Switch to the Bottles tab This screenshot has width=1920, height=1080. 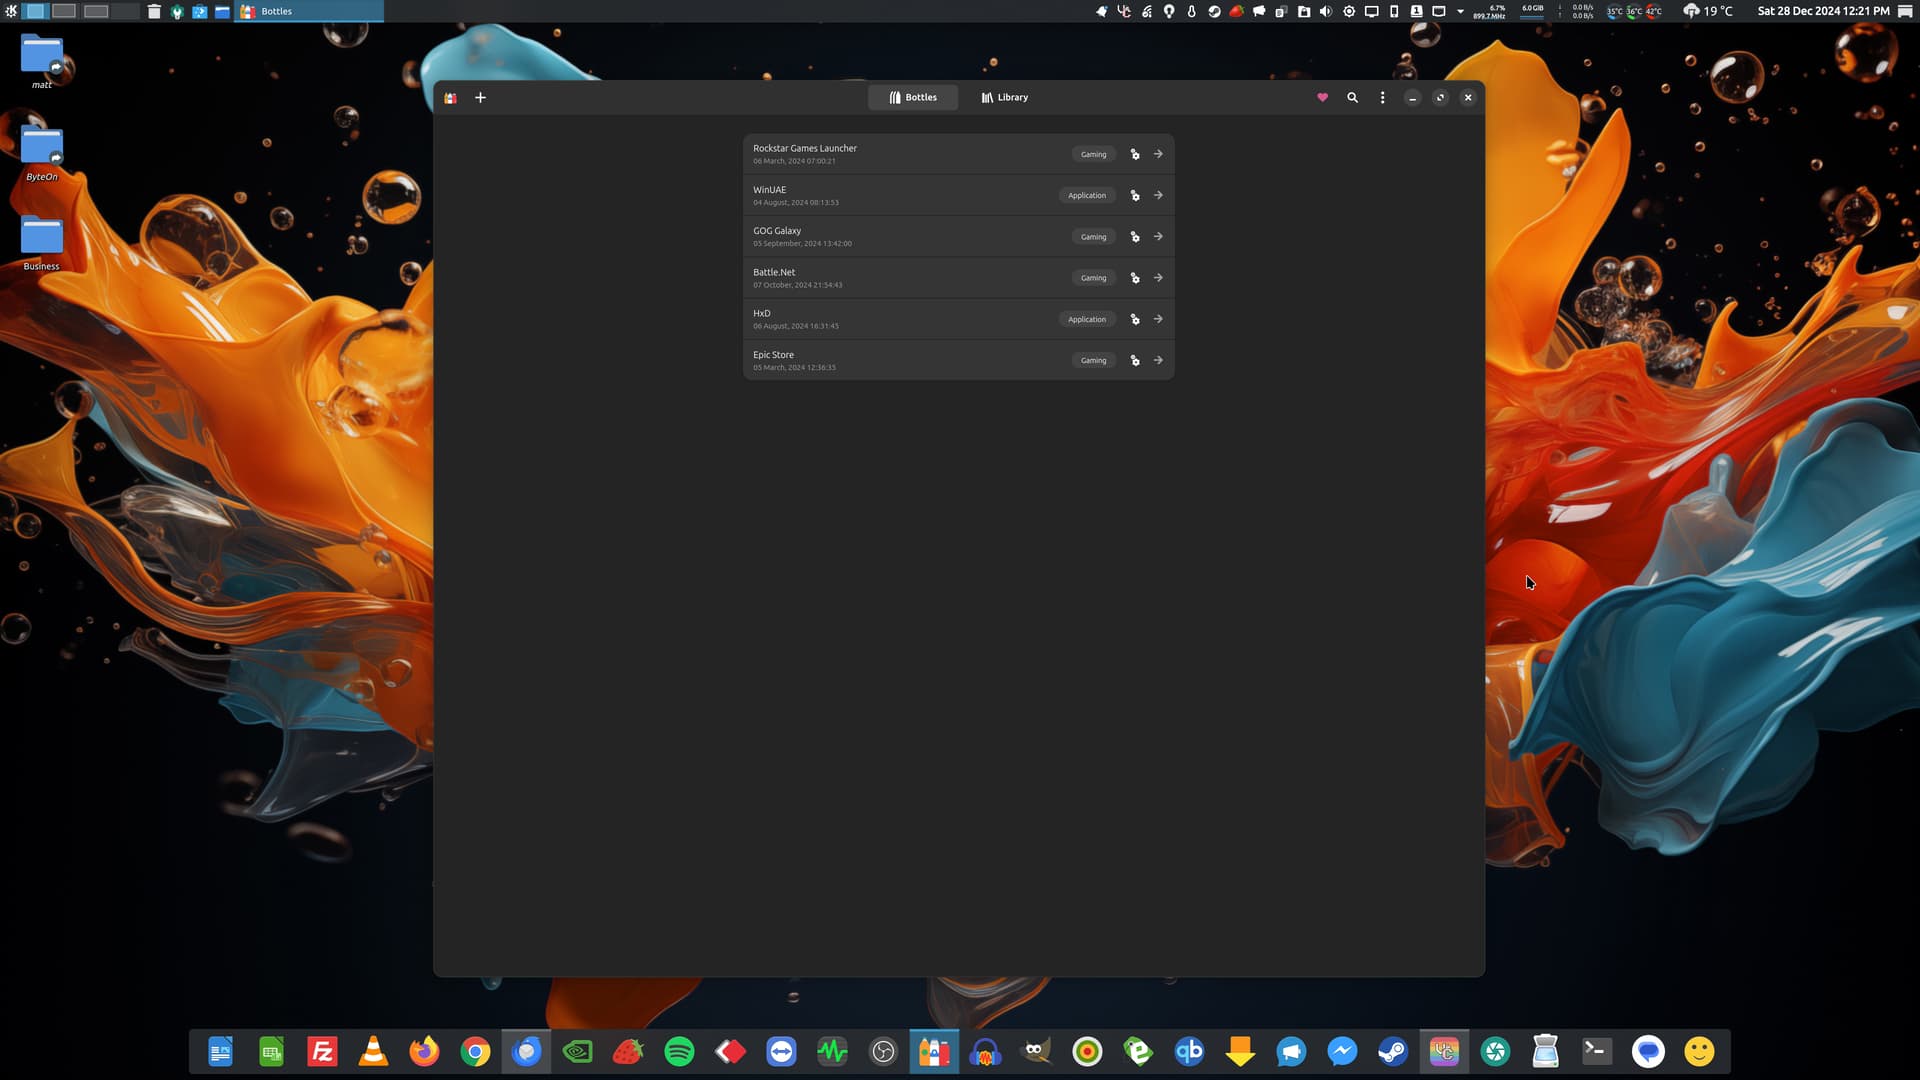coord(913,97)
